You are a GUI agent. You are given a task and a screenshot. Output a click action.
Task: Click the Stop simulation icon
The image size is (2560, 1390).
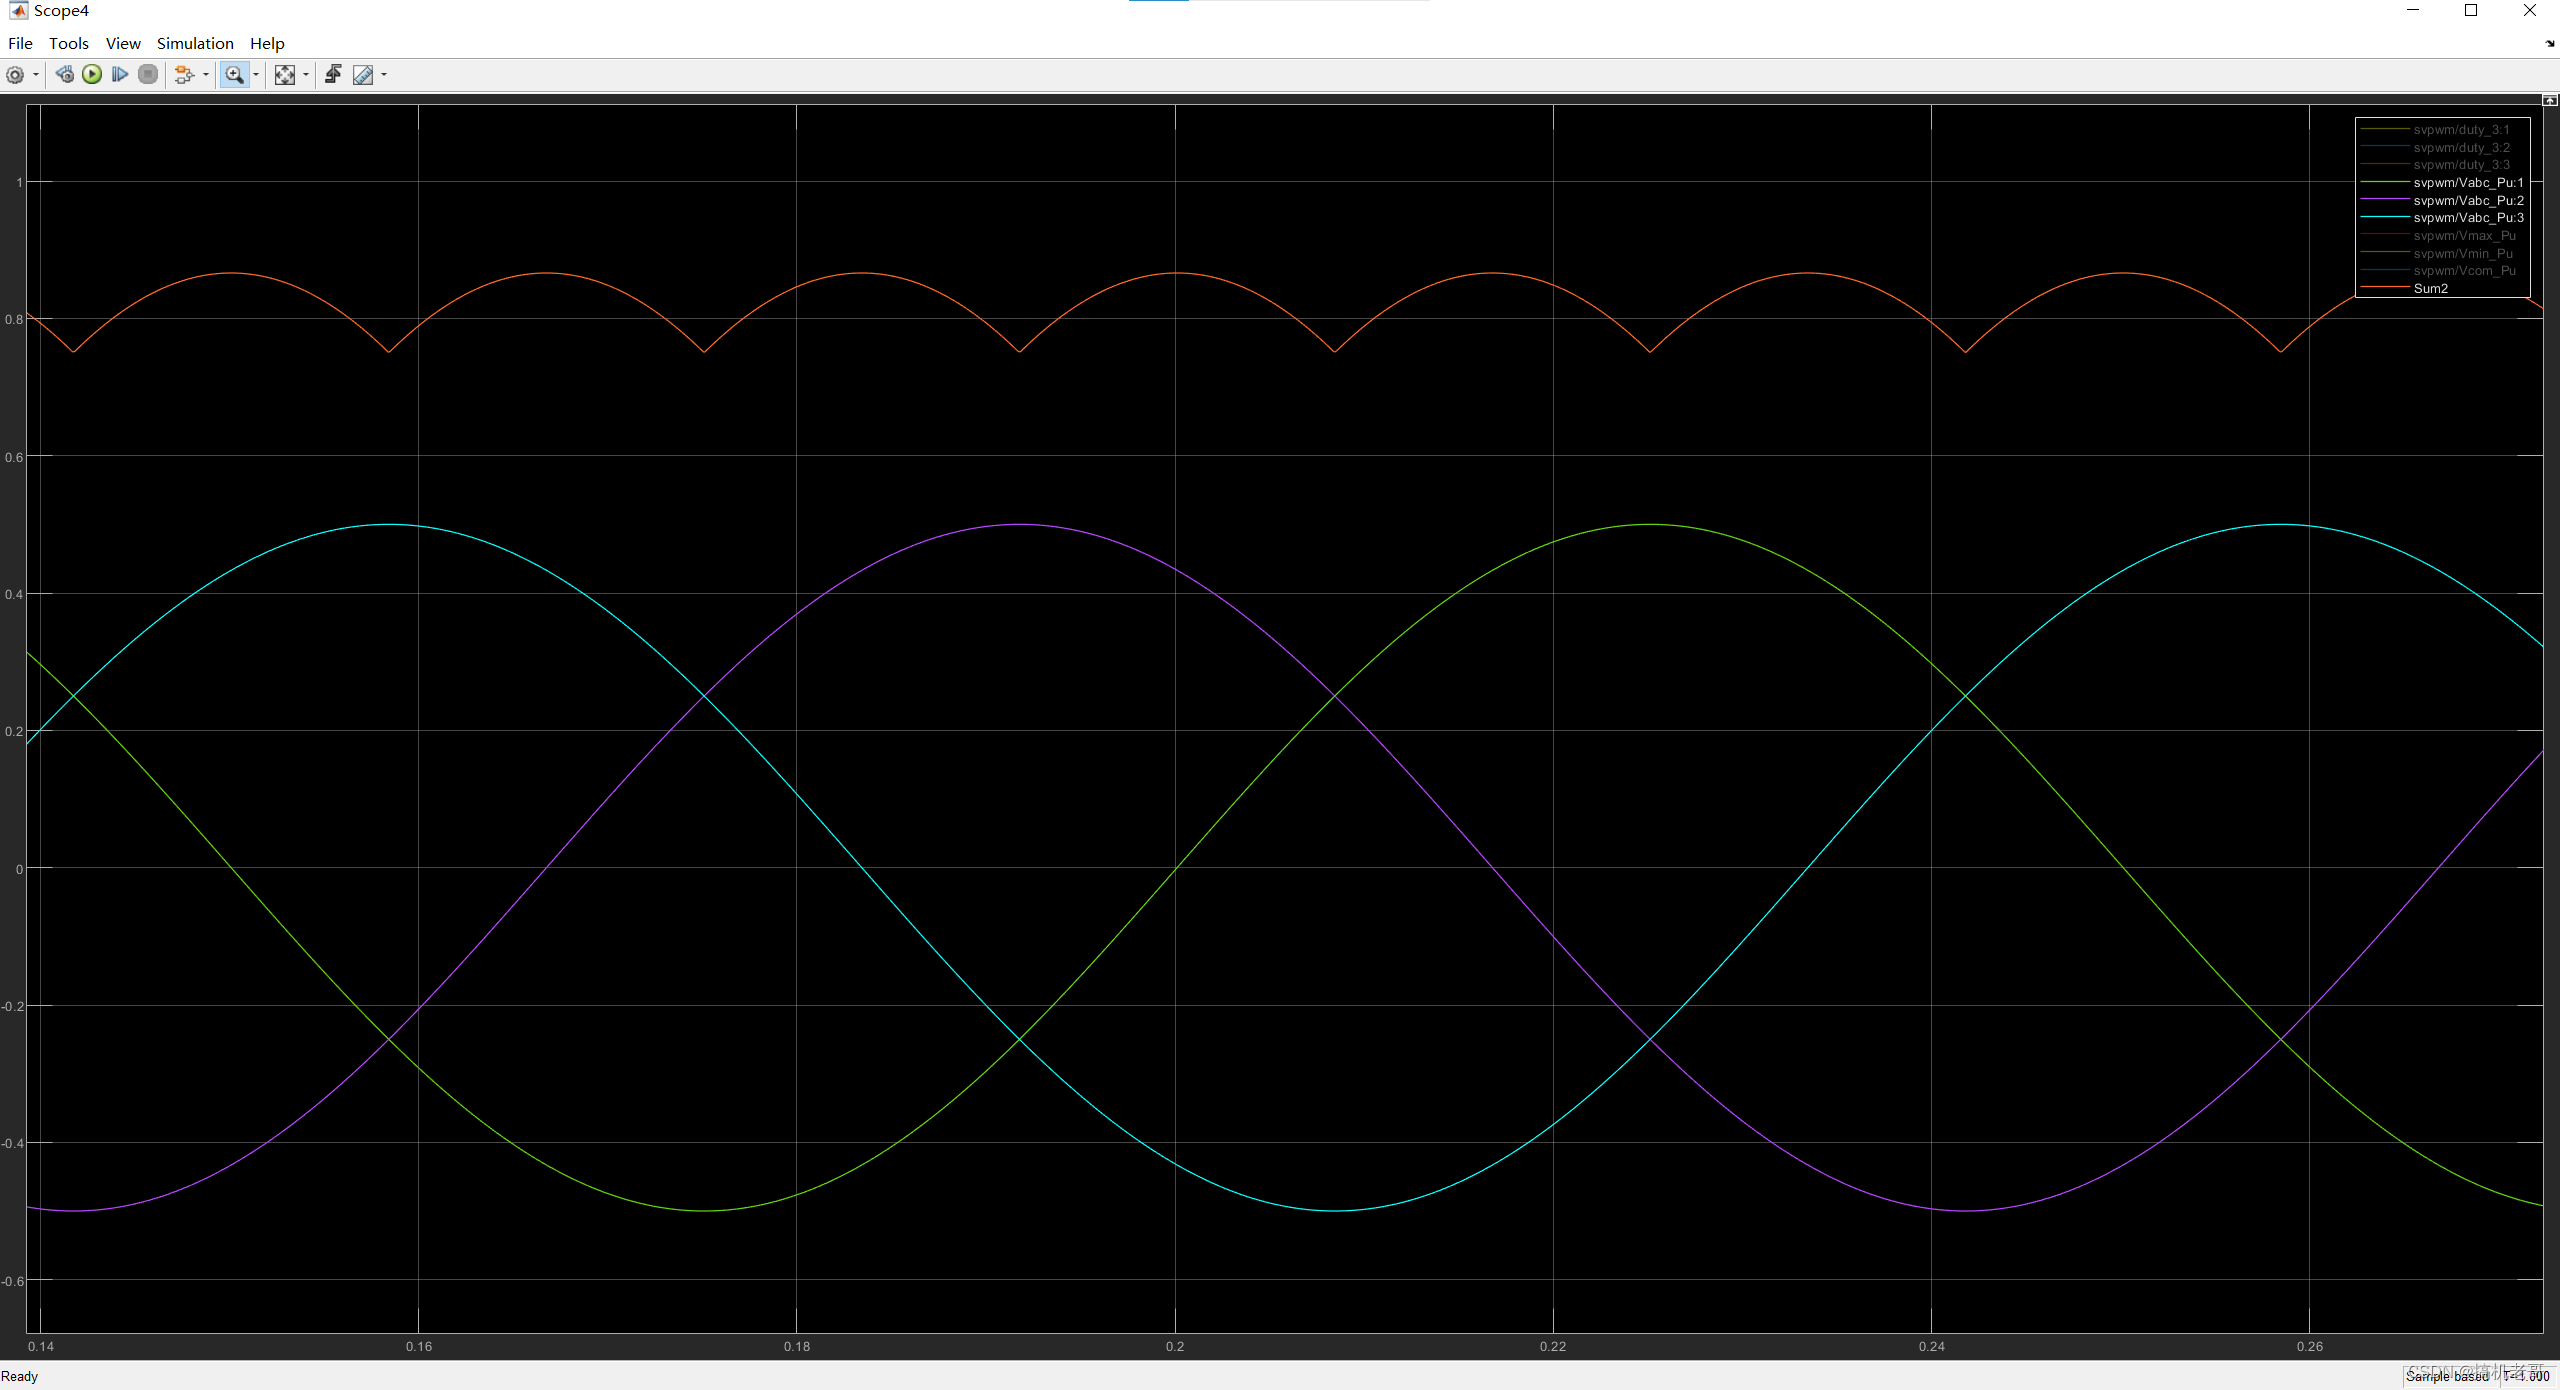coord(148,75)
